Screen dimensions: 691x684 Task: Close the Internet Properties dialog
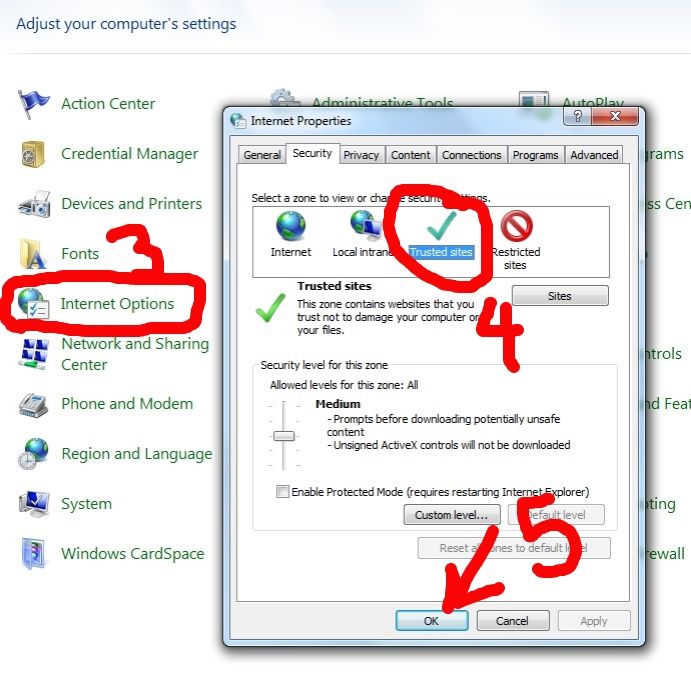pyautogui.click(x=615, y=116)
